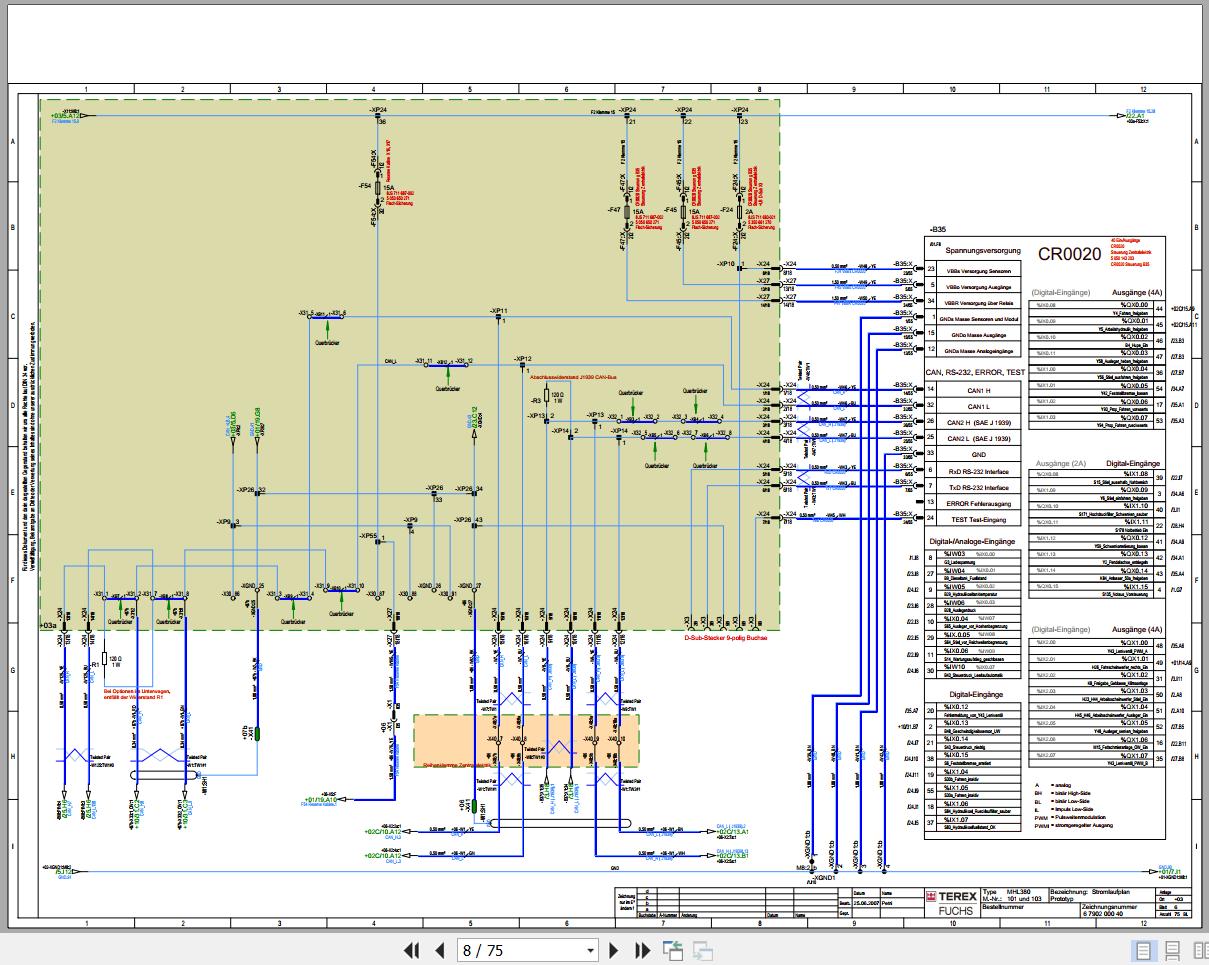Jump to the last page
The image size is (1209, 965).
(643, 950)
